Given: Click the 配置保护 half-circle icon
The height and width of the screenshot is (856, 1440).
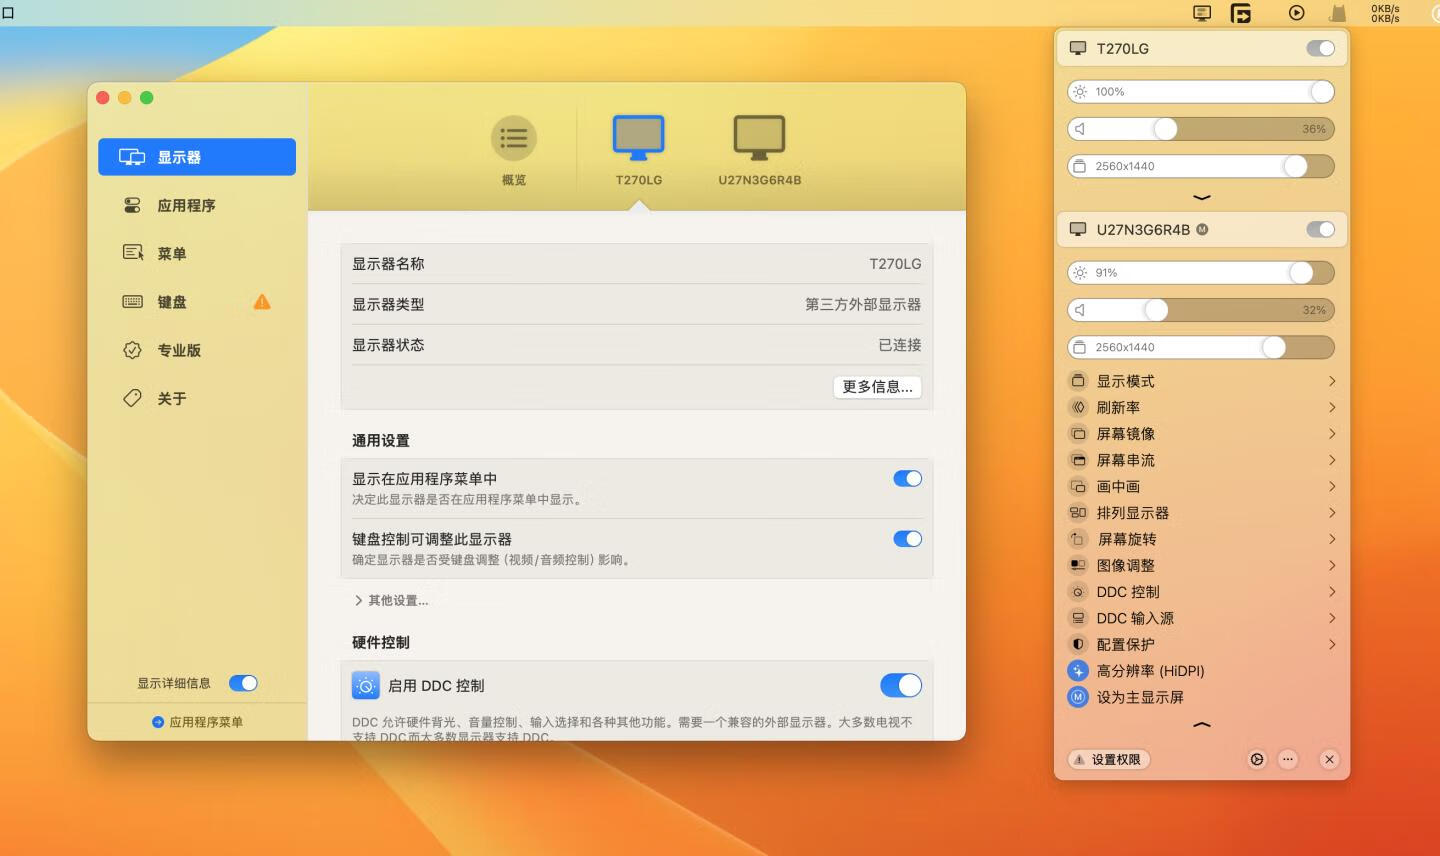Looking at the screenshot, I should coord(1078,644).
